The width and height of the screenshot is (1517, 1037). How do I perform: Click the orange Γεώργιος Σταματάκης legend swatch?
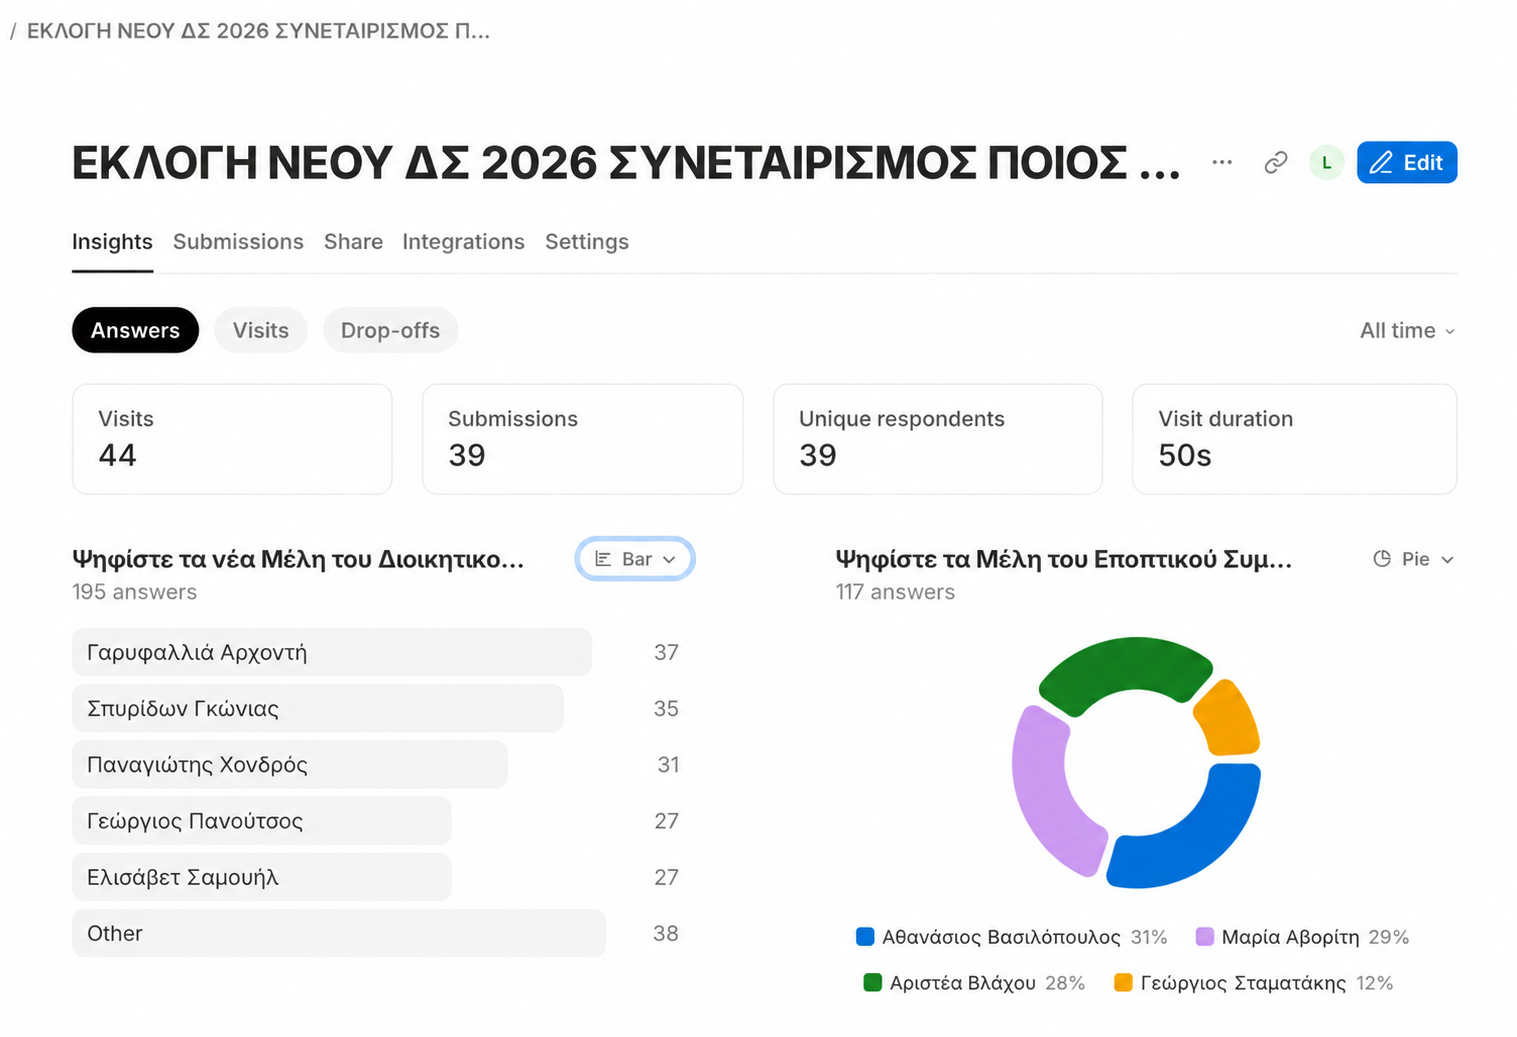(1123, 983)
